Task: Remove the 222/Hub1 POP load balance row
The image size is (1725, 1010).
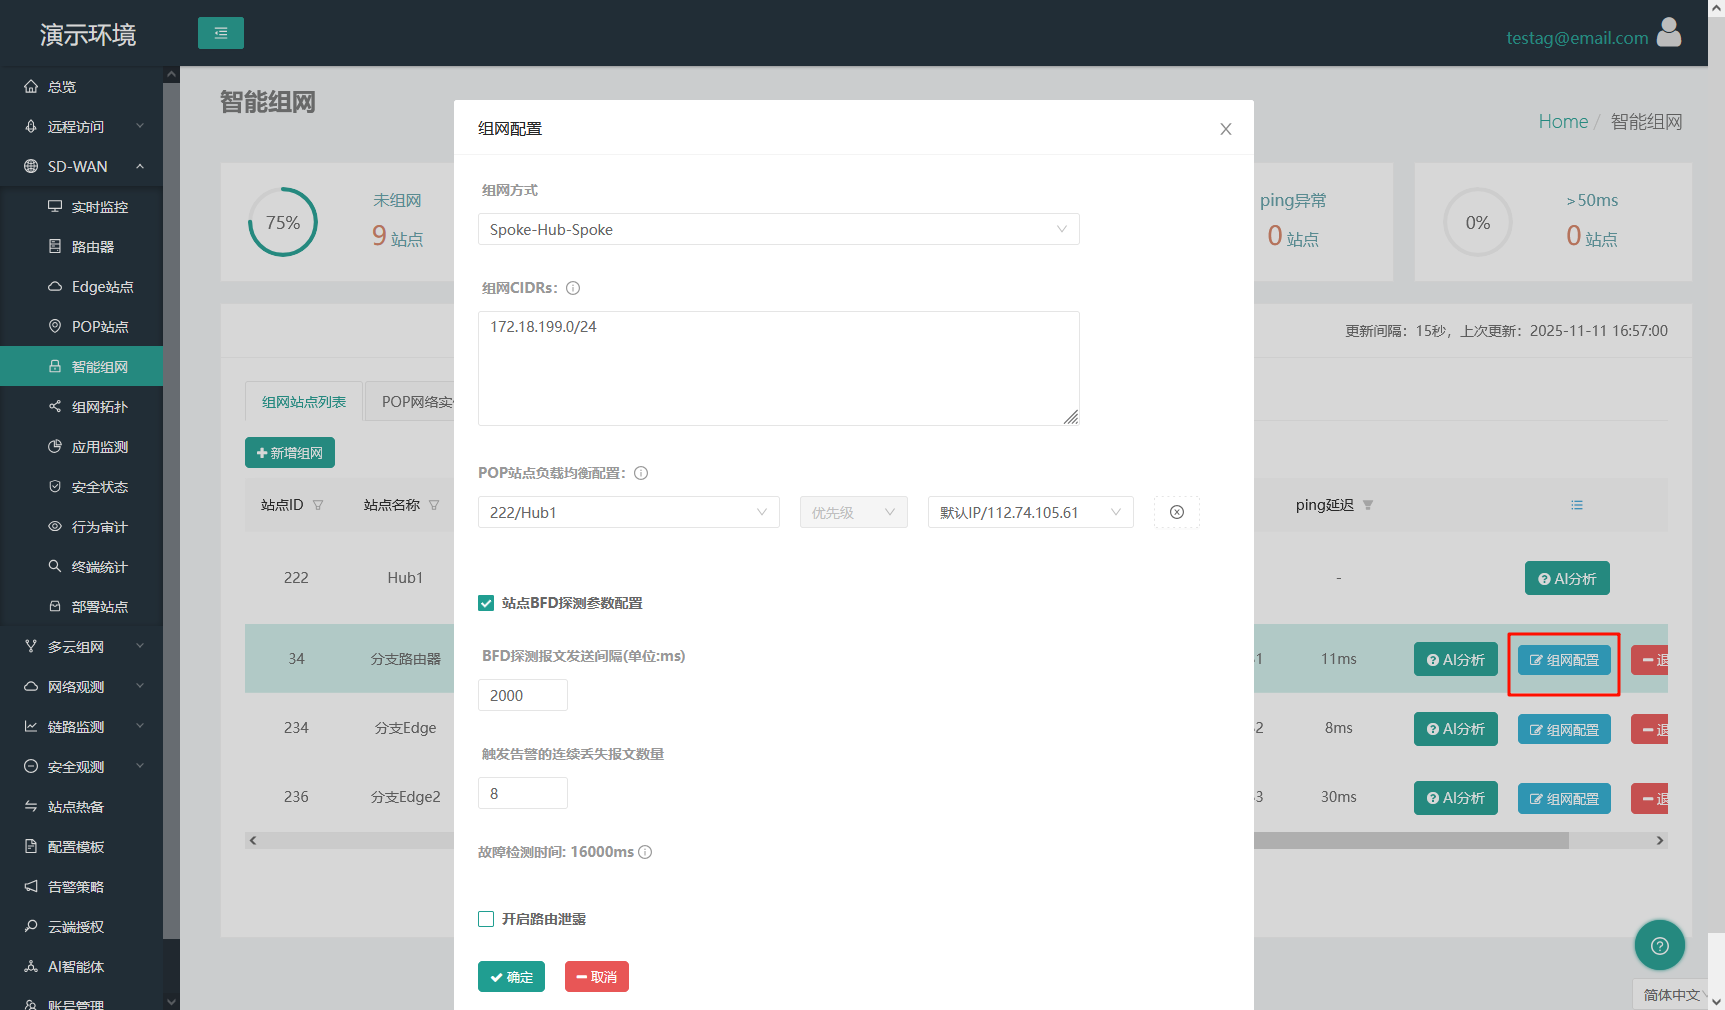Action: pyautogui.click(x=1177, y=512)
